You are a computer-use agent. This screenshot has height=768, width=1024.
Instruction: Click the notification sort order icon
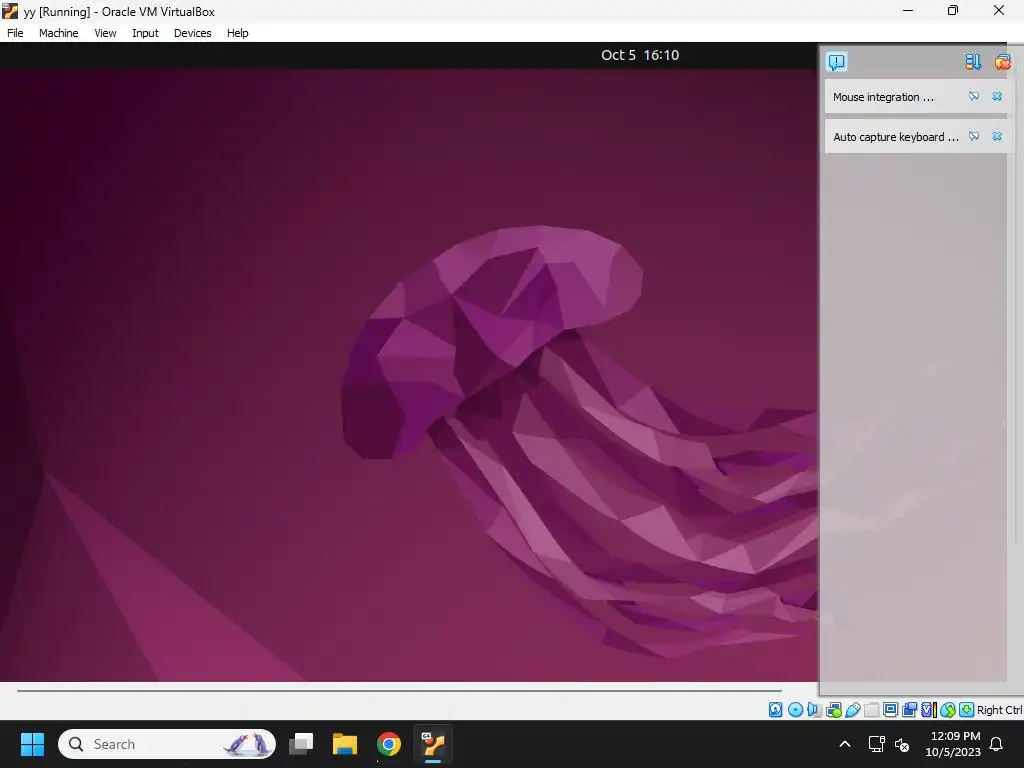[973, 61]
